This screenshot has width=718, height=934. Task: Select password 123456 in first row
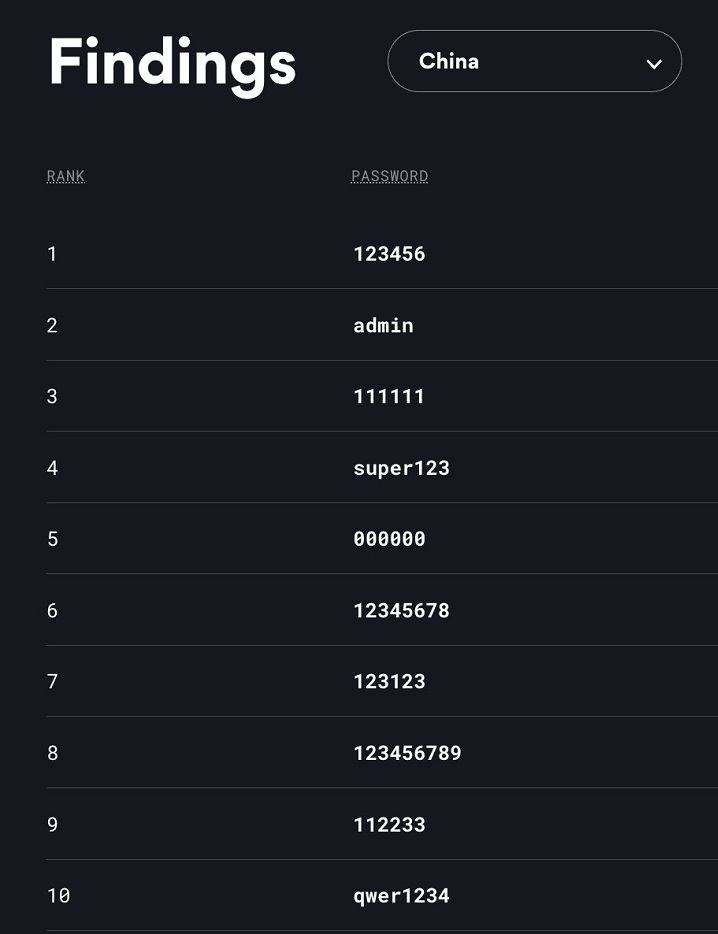coord(389,254)
